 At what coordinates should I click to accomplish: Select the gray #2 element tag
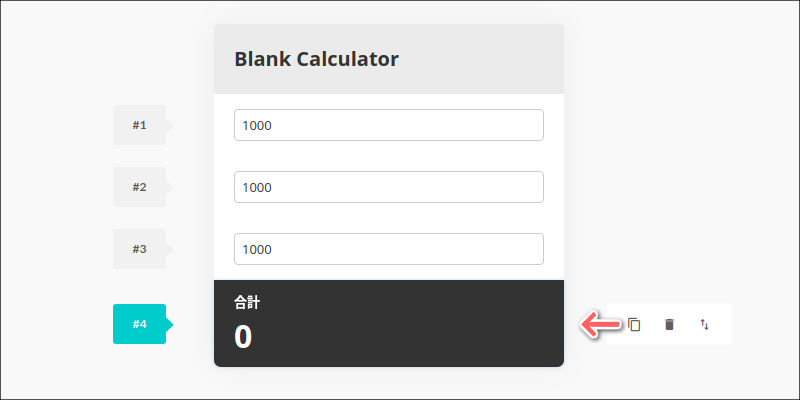pos(139,187)
